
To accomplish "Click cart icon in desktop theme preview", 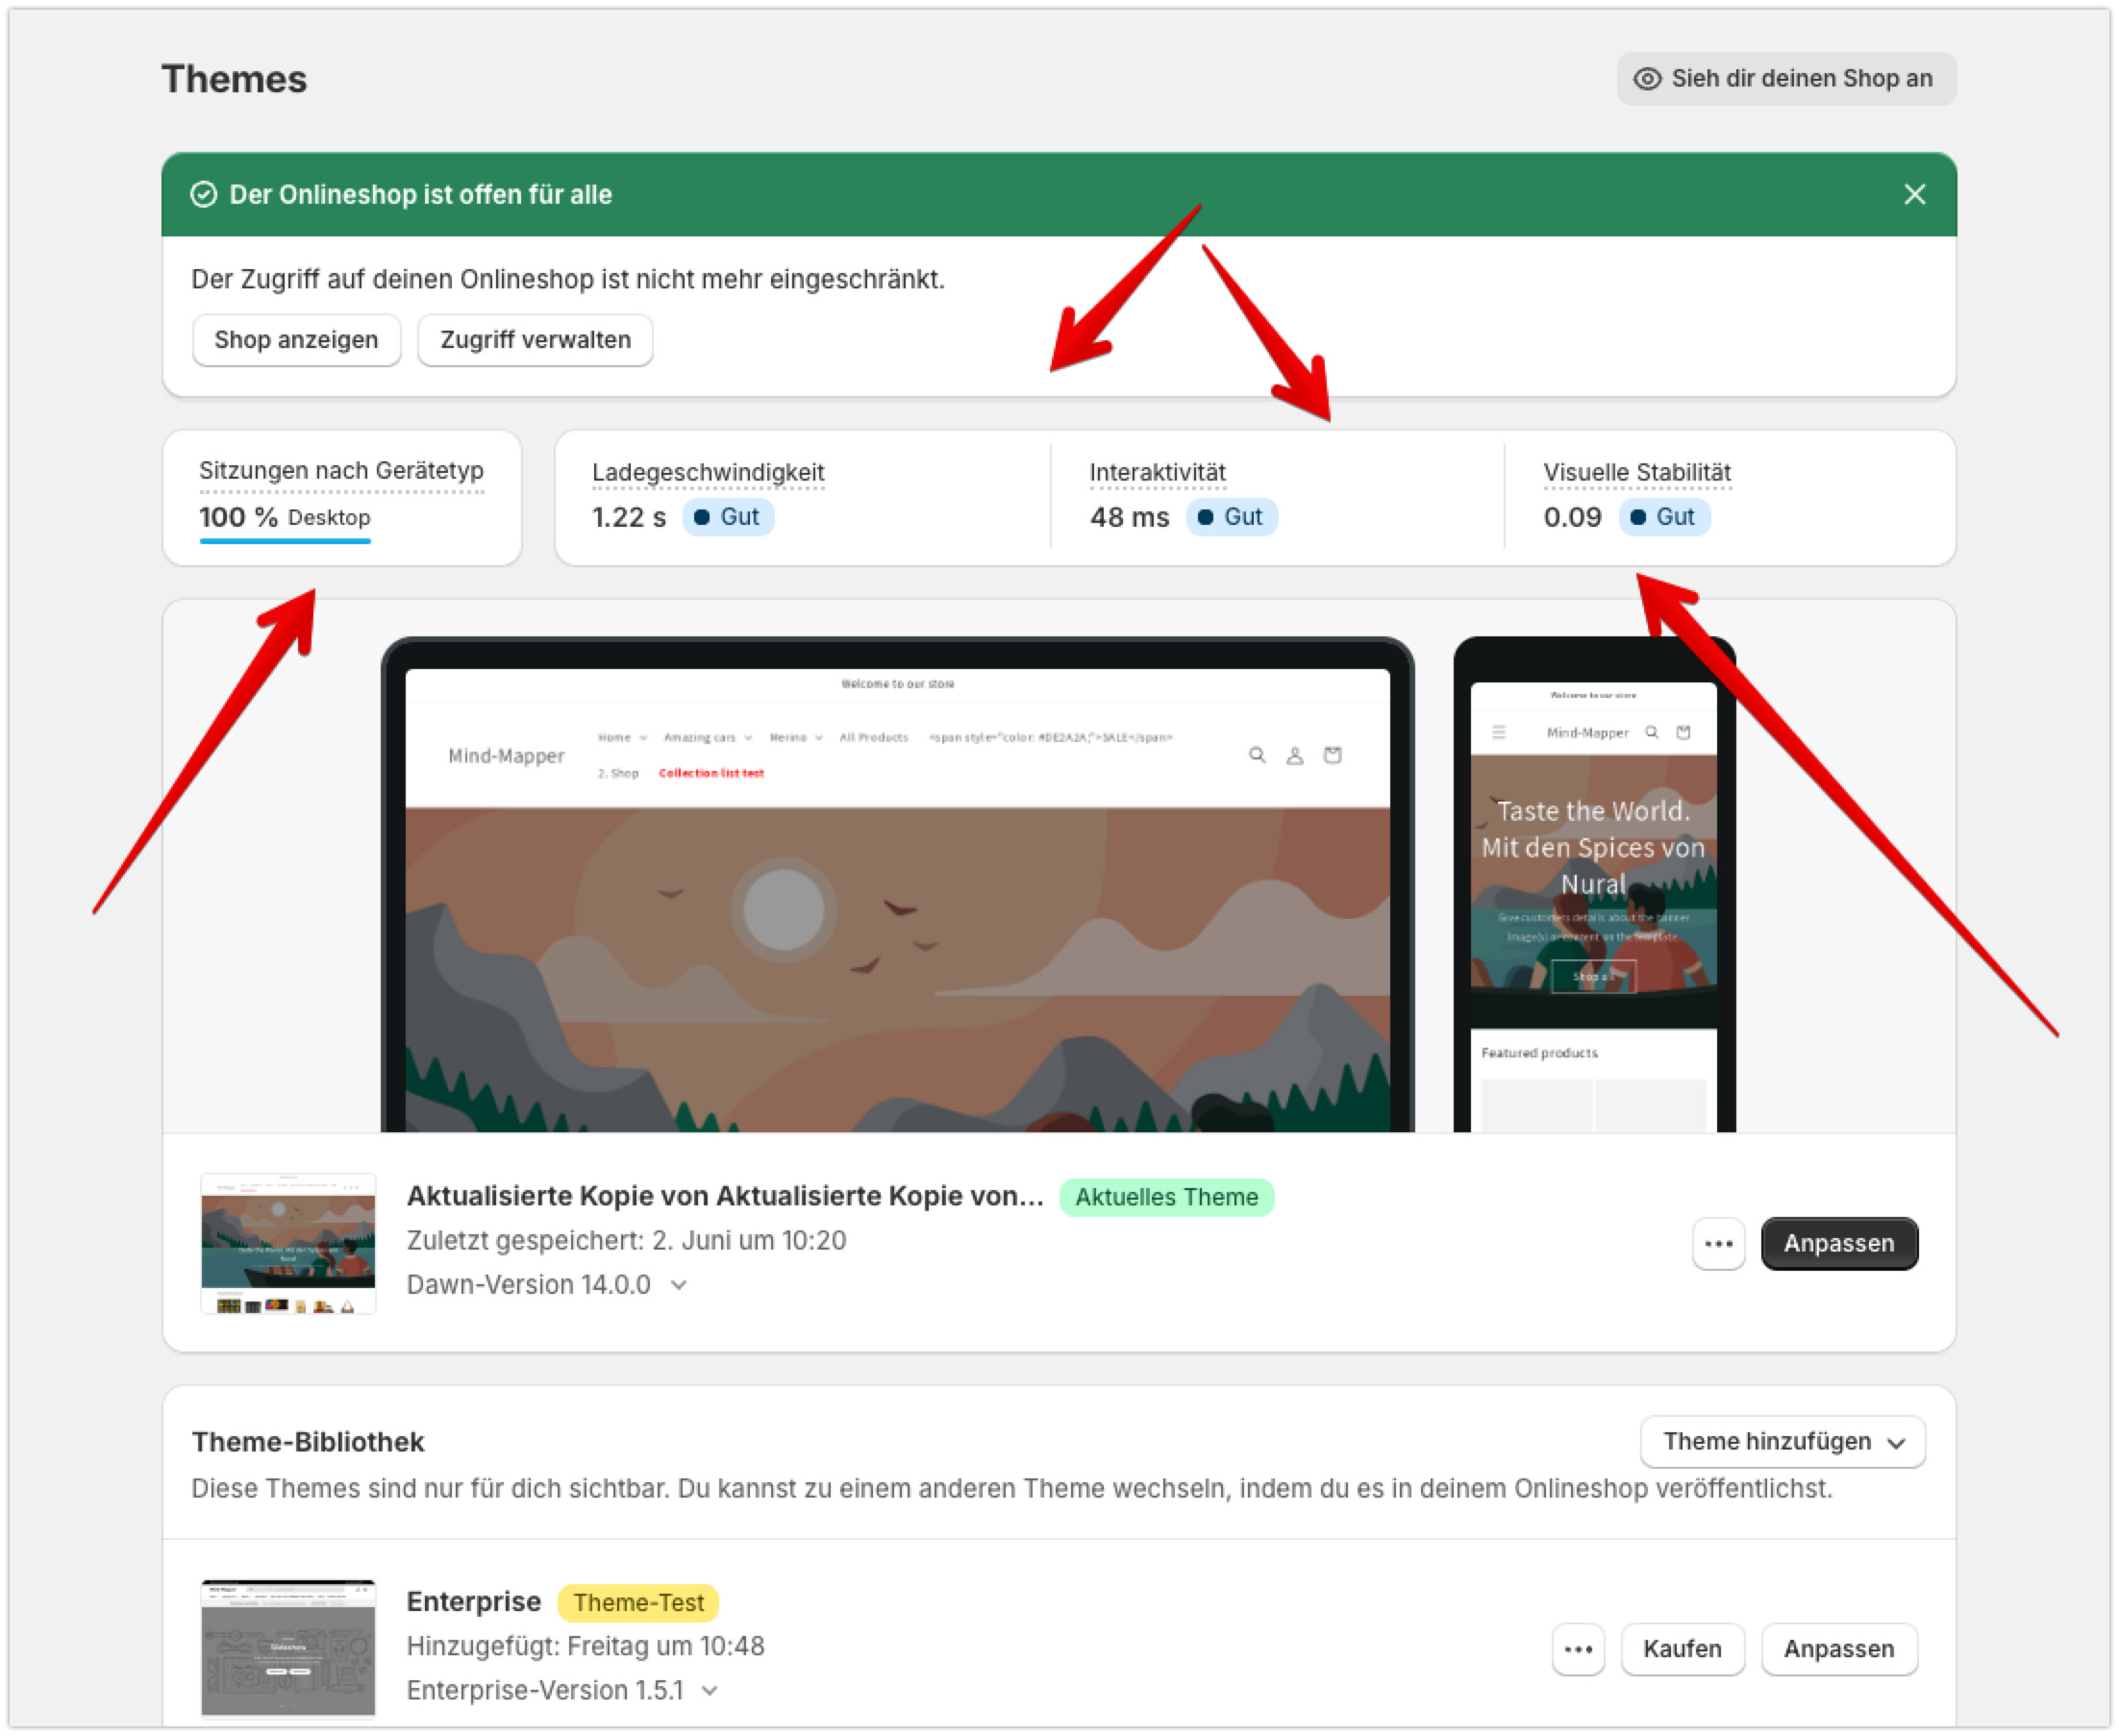I will pyautogui.click(x=1332, y=755).
